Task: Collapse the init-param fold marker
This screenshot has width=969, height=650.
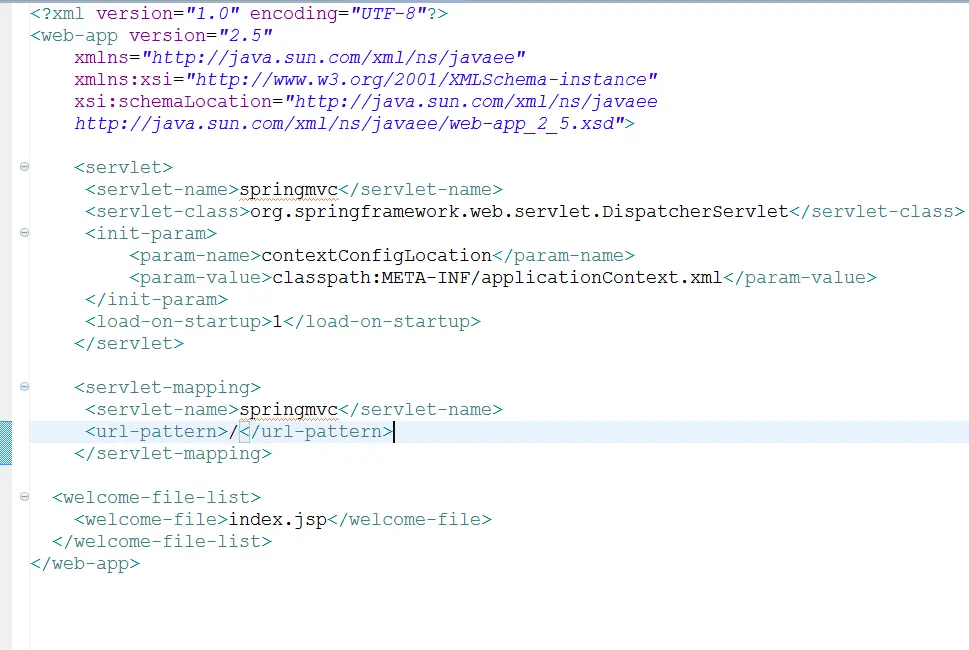Action: [24, 233]
